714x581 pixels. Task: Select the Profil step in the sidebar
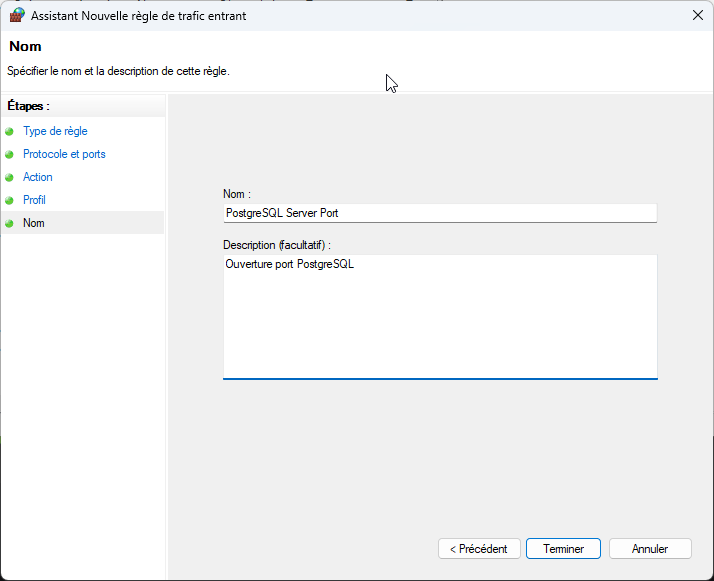point(34,200)
